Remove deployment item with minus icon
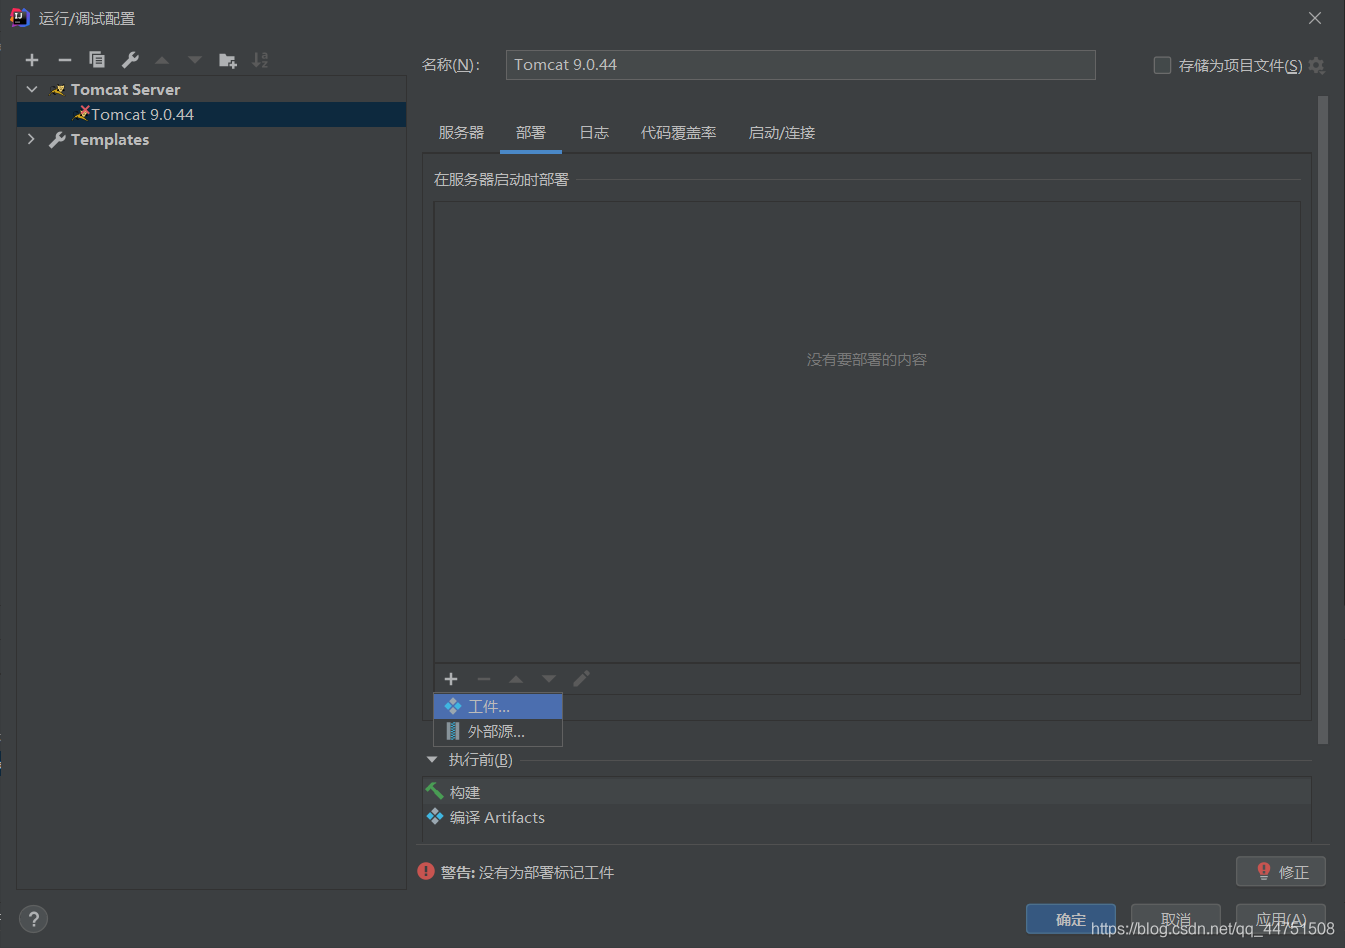This screenshot has width=1345, height=948. click(484, 679)
